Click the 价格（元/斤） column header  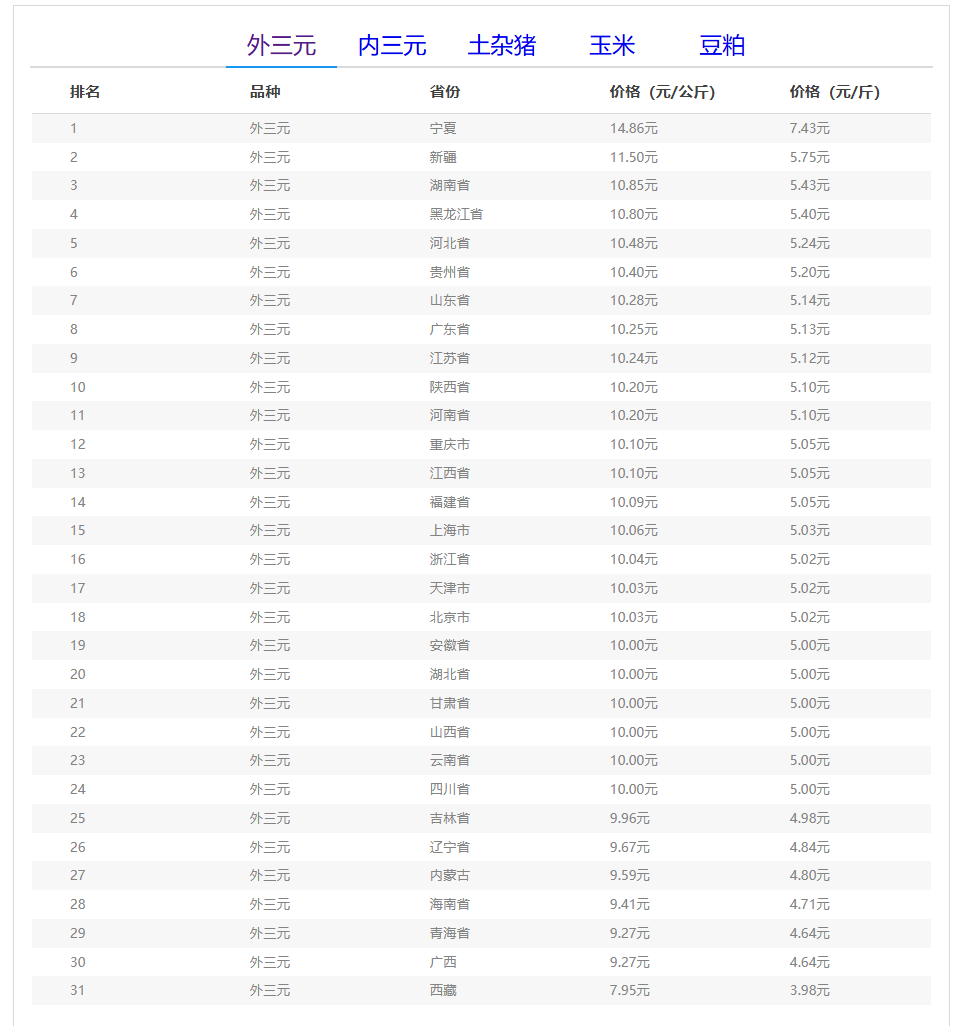834,92
